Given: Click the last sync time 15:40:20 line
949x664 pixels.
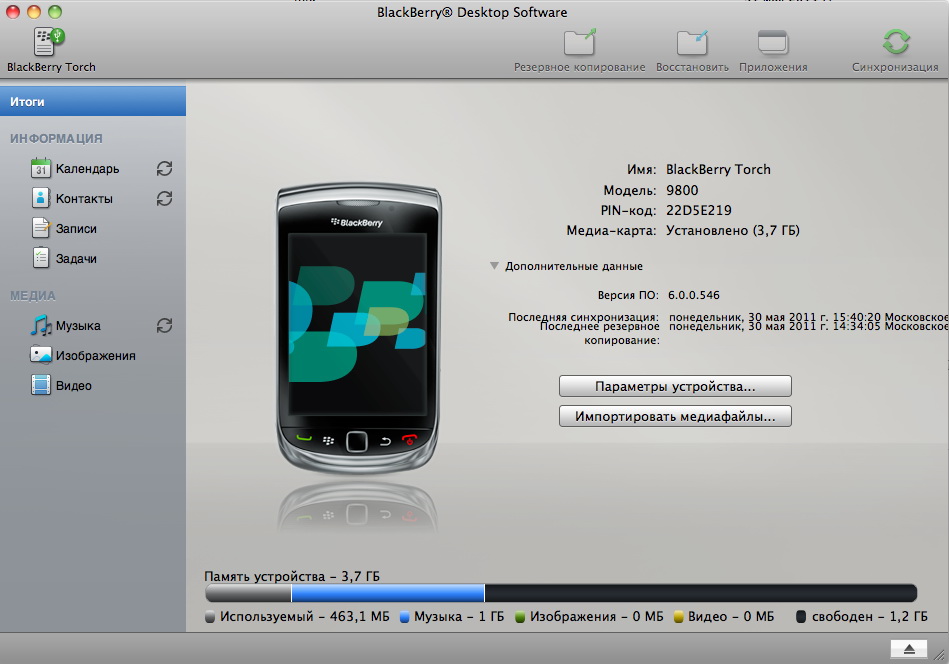Looking at the screenshot, I should pos(808,316).
